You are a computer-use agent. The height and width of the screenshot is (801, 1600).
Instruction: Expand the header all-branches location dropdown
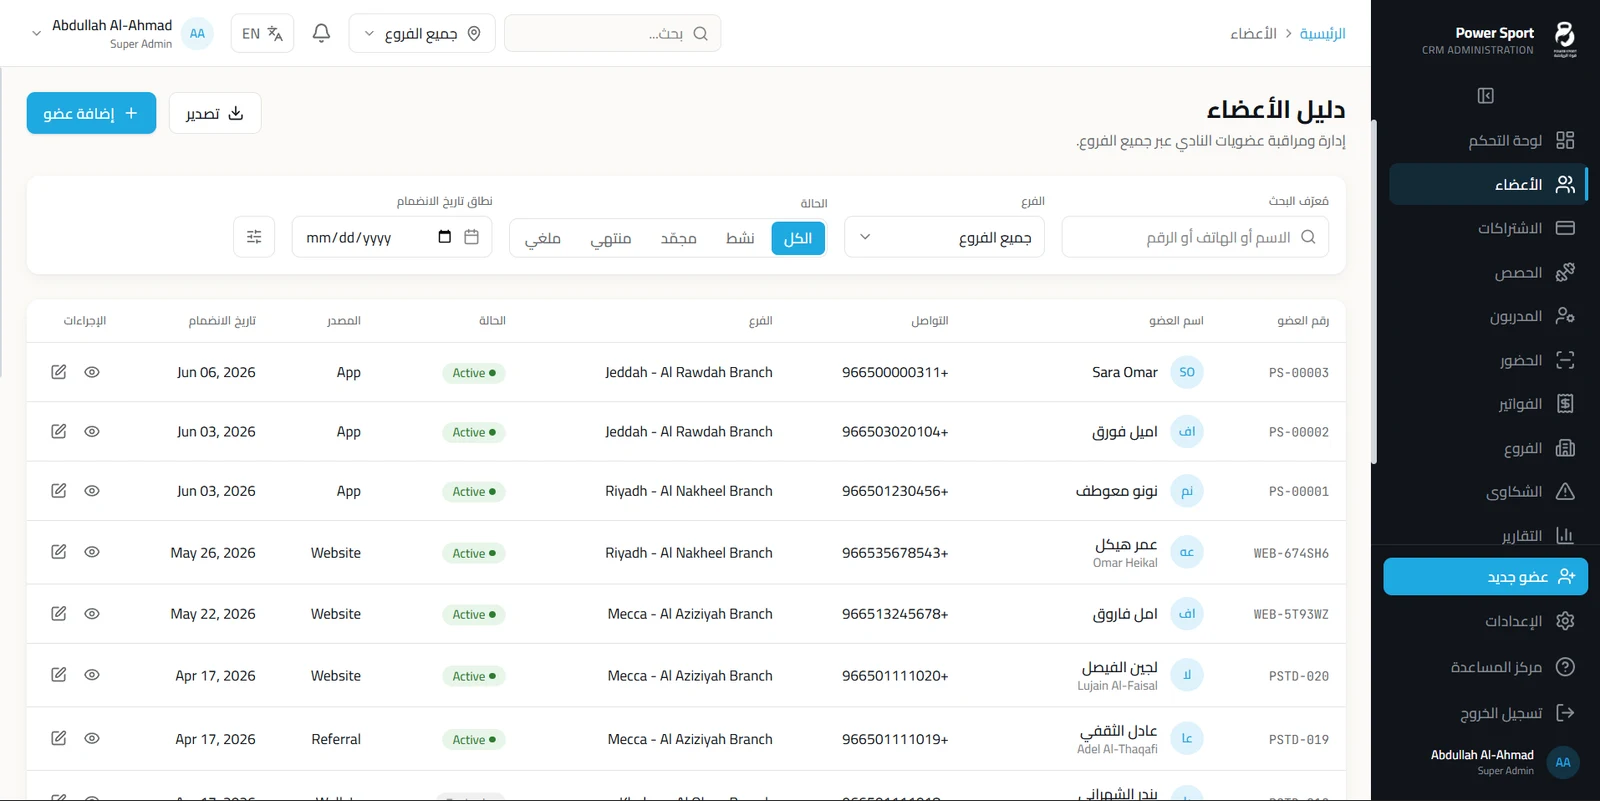click(422, 33)
